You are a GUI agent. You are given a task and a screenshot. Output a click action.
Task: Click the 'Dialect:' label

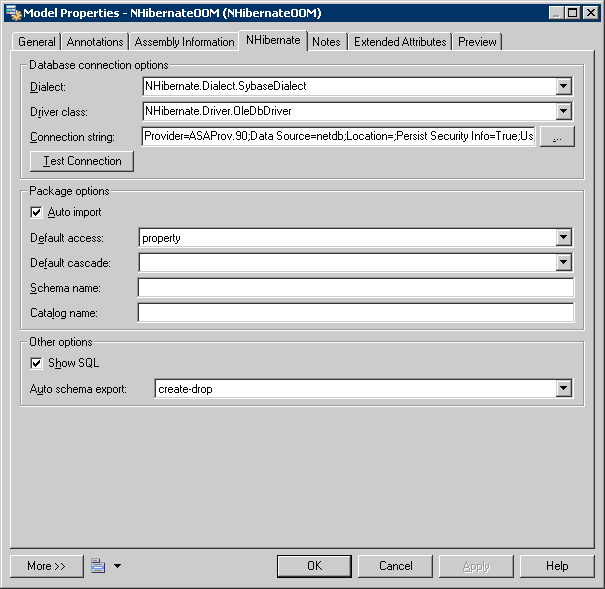click(x=48, y=87)
